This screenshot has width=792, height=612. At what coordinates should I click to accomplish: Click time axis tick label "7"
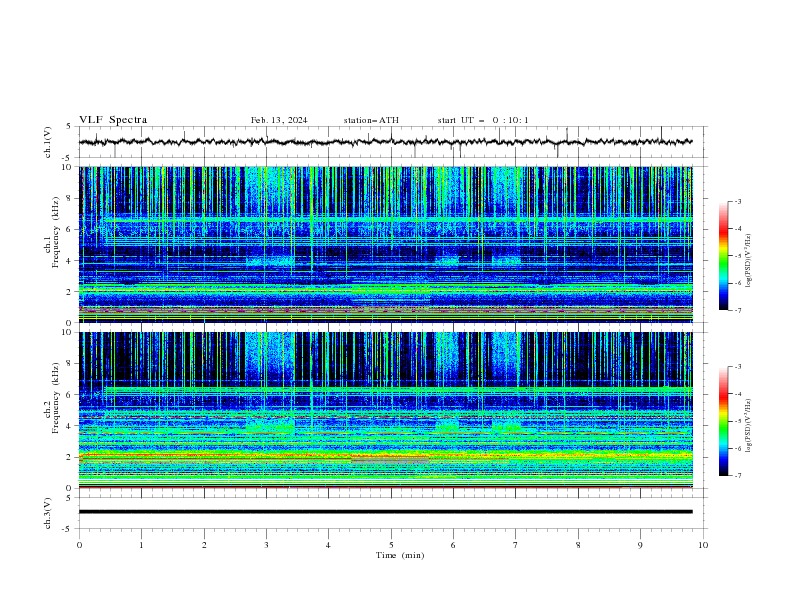pos(516,545)
